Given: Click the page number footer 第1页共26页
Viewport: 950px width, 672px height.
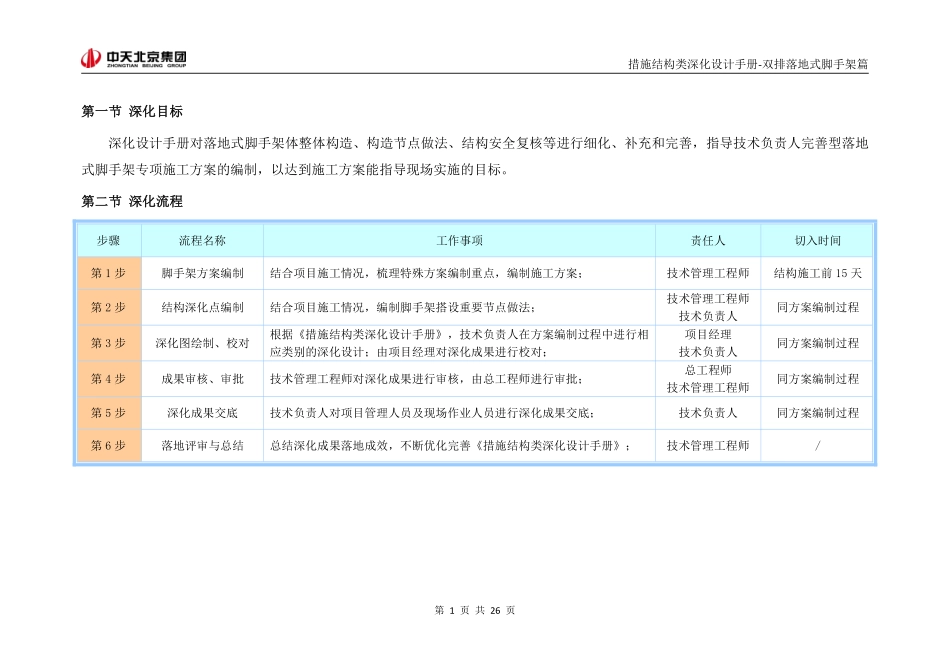Looking at the screenshot, I should click(474, 608).
